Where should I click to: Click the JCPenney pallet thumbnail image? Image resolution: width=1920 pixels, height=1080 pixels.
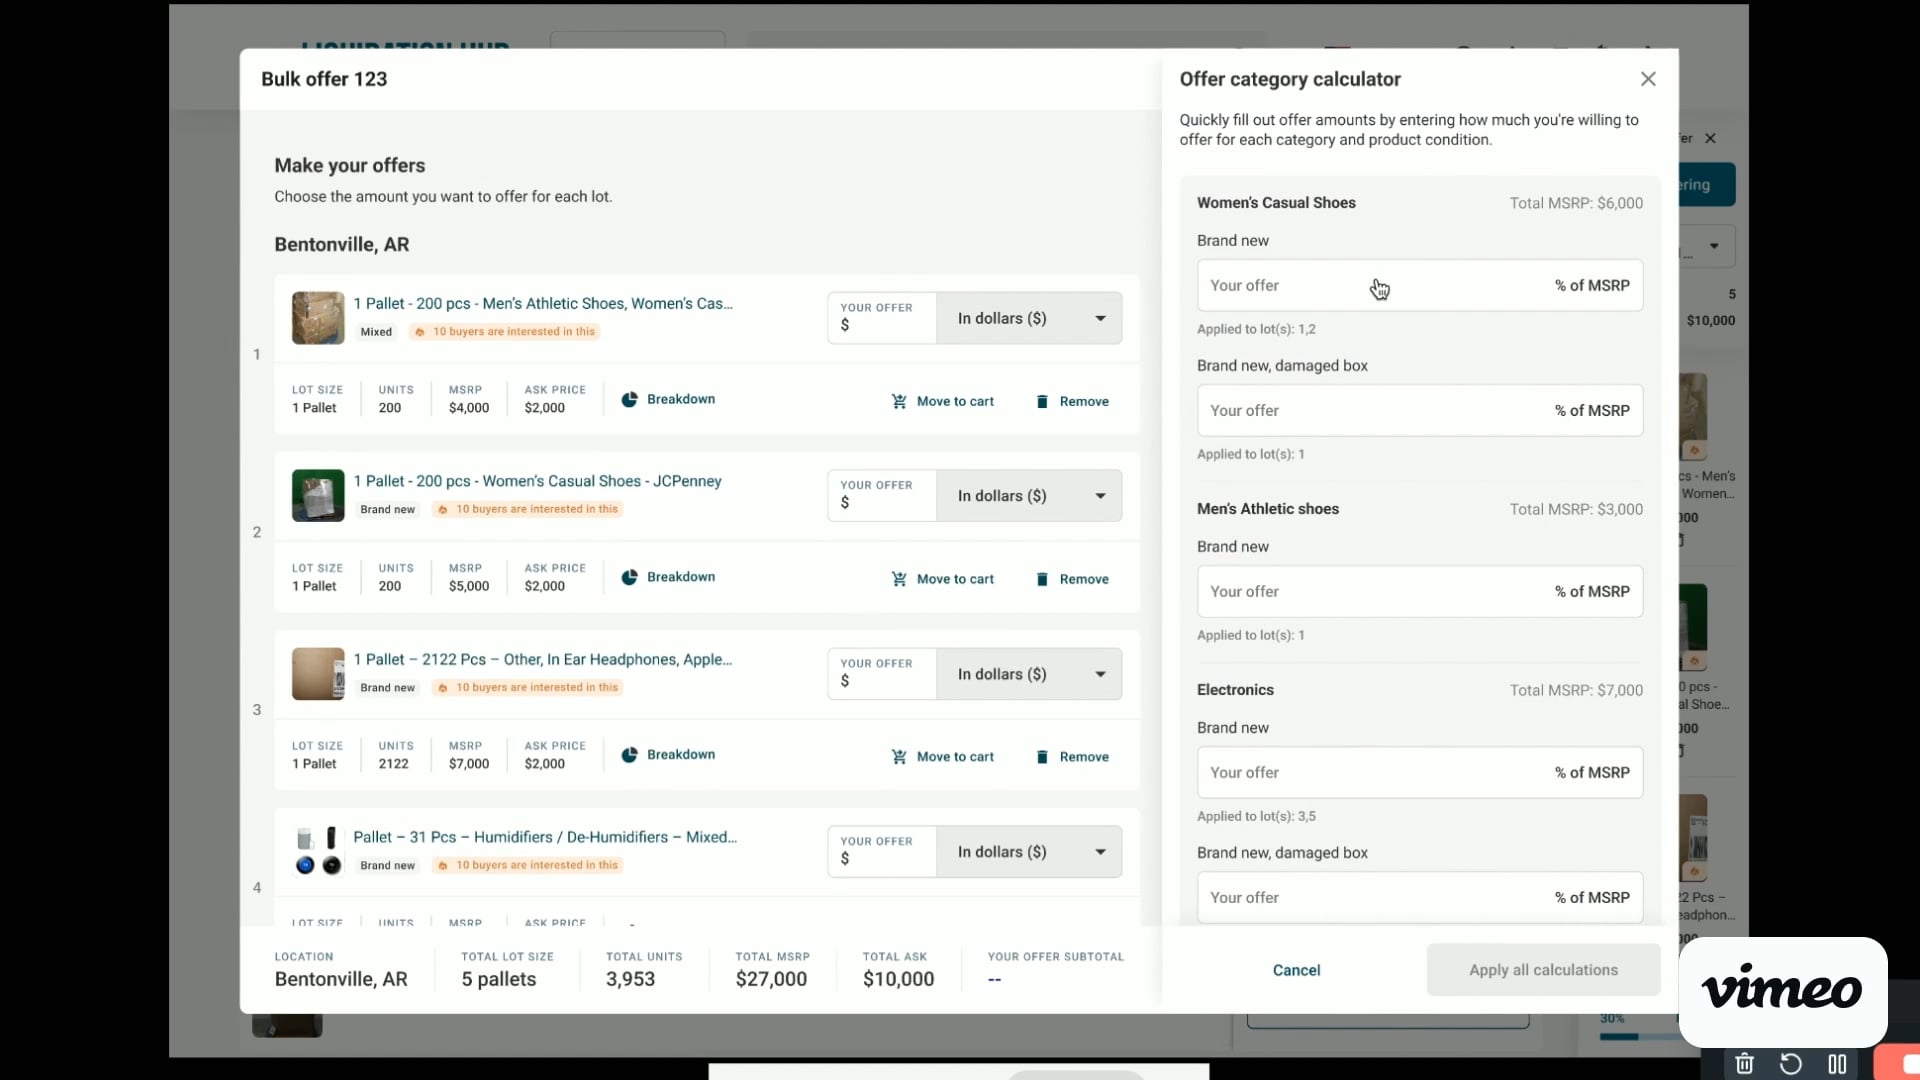click(x=318, y=496)
